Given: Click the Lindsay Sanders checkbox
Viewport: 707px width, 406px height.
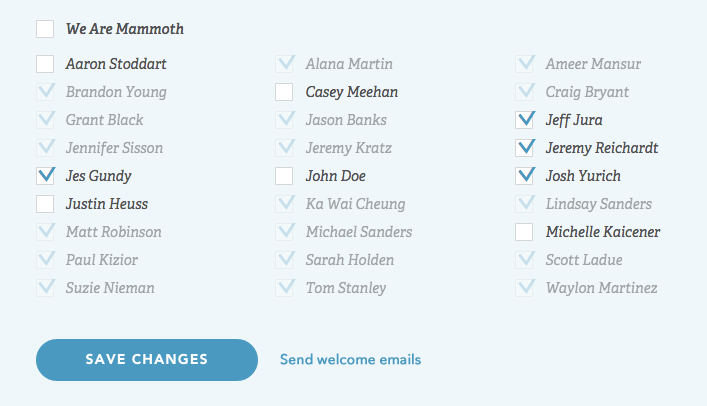Looking at the screenshot, I should pos(525,204).
